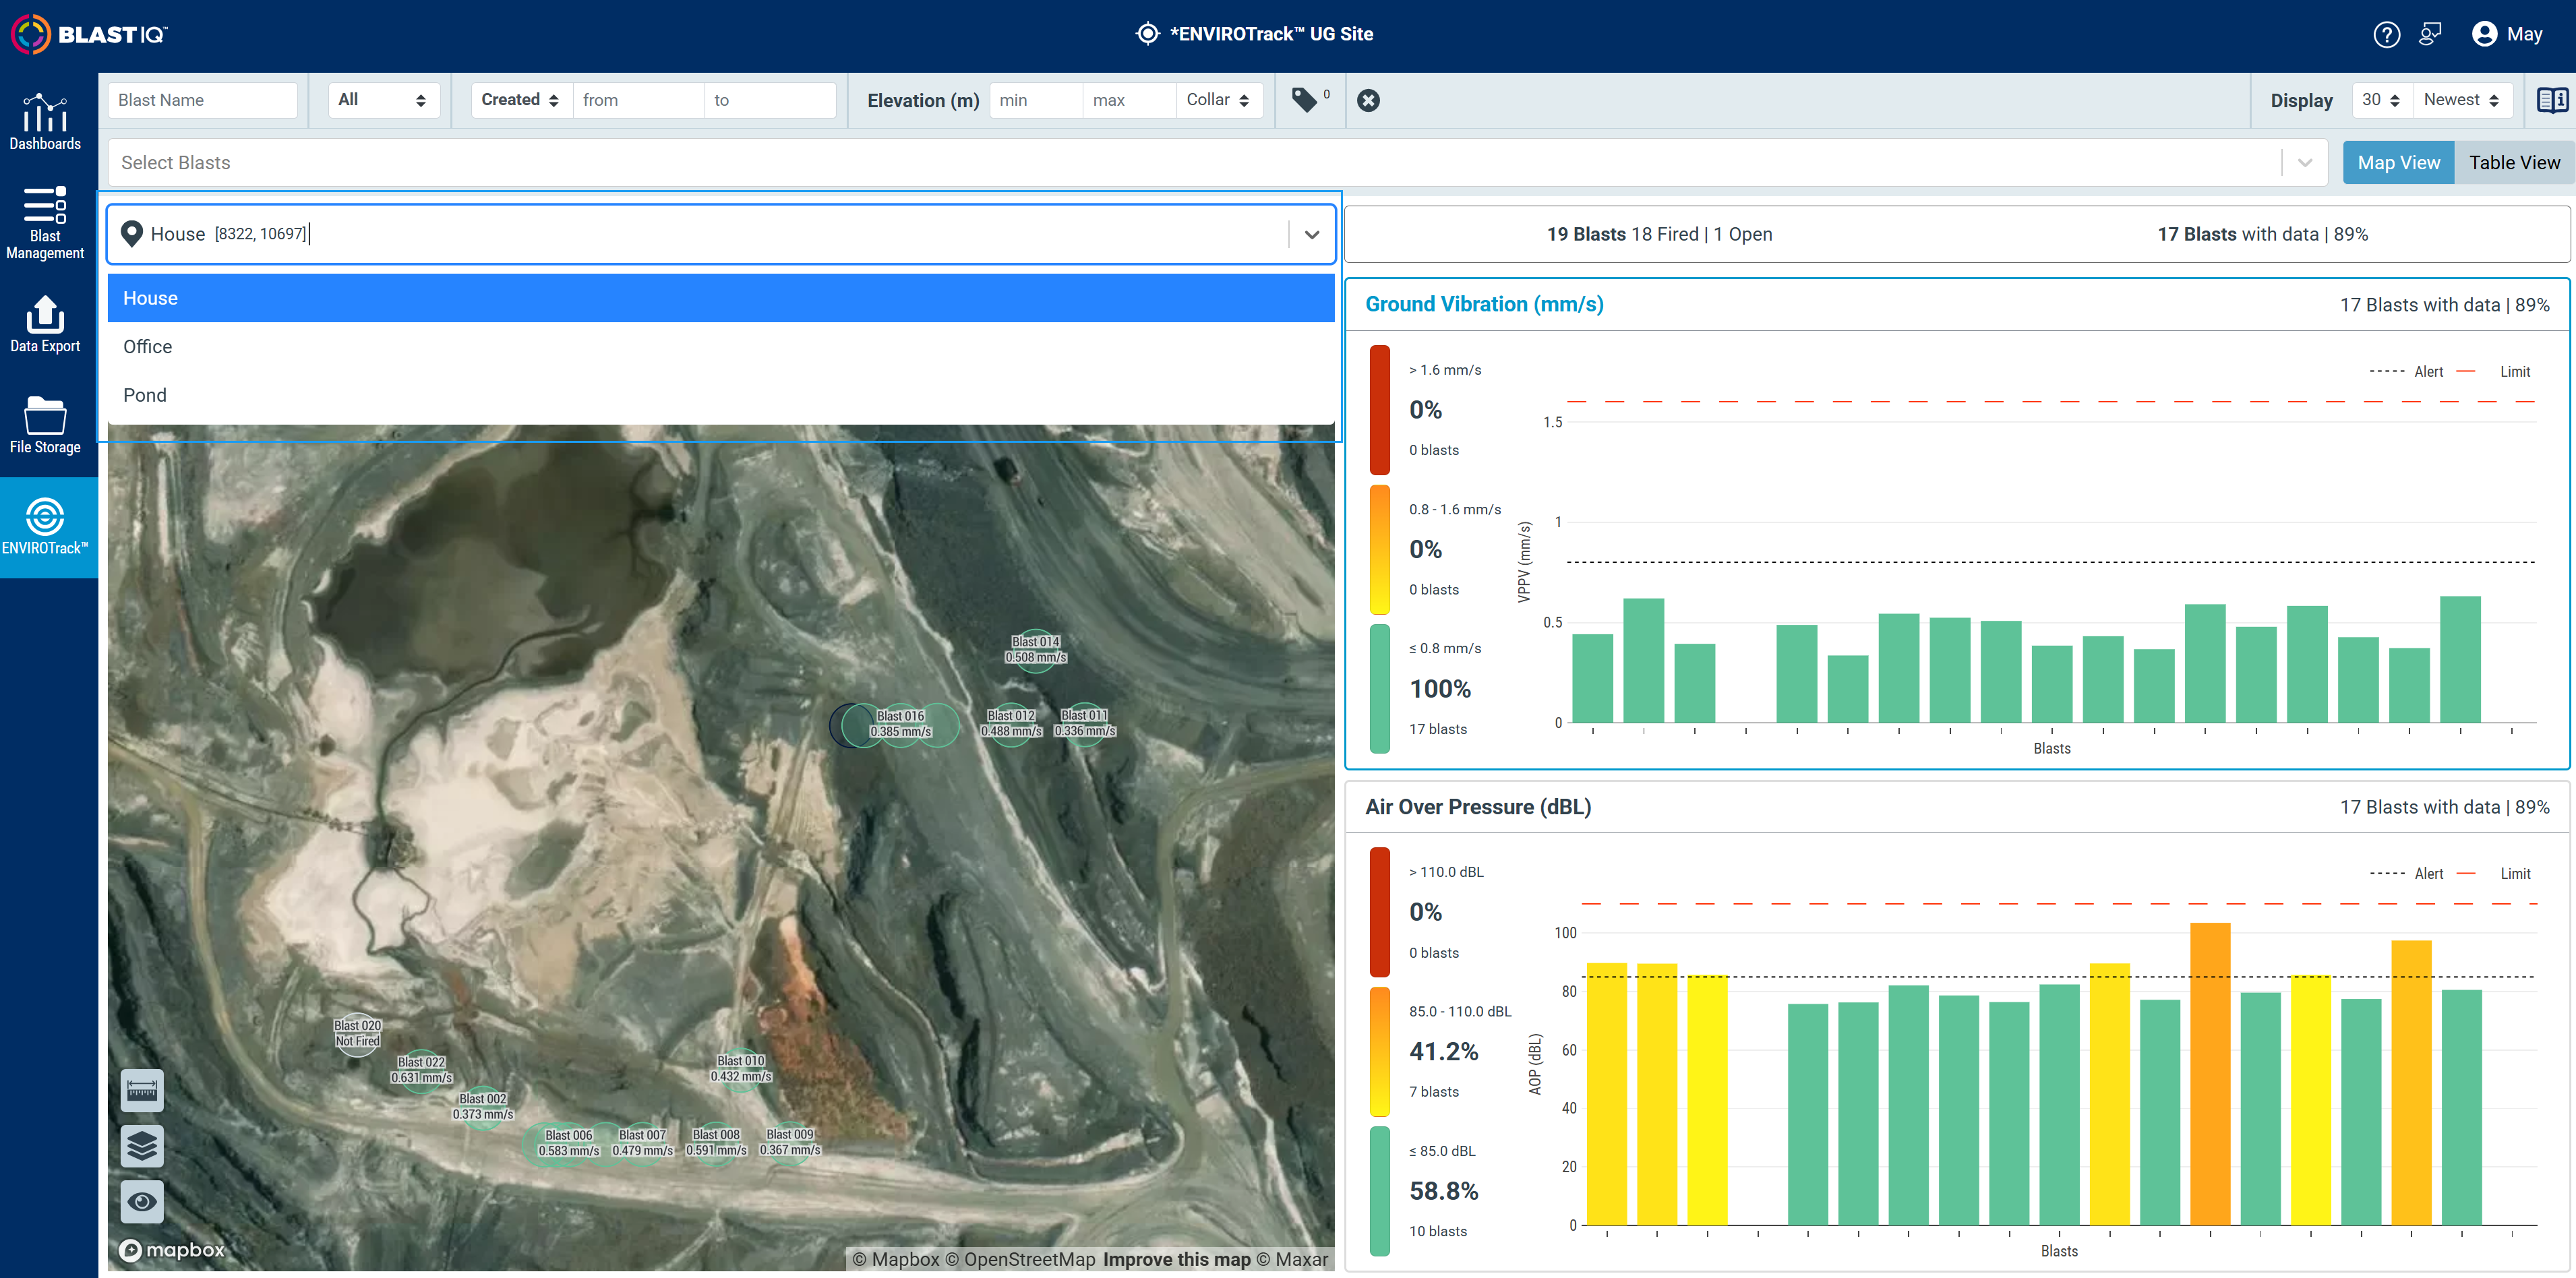Viewport: 2576px width, 1278px height.
Task: Open the support chat icon
Action: click(2430, 34)
